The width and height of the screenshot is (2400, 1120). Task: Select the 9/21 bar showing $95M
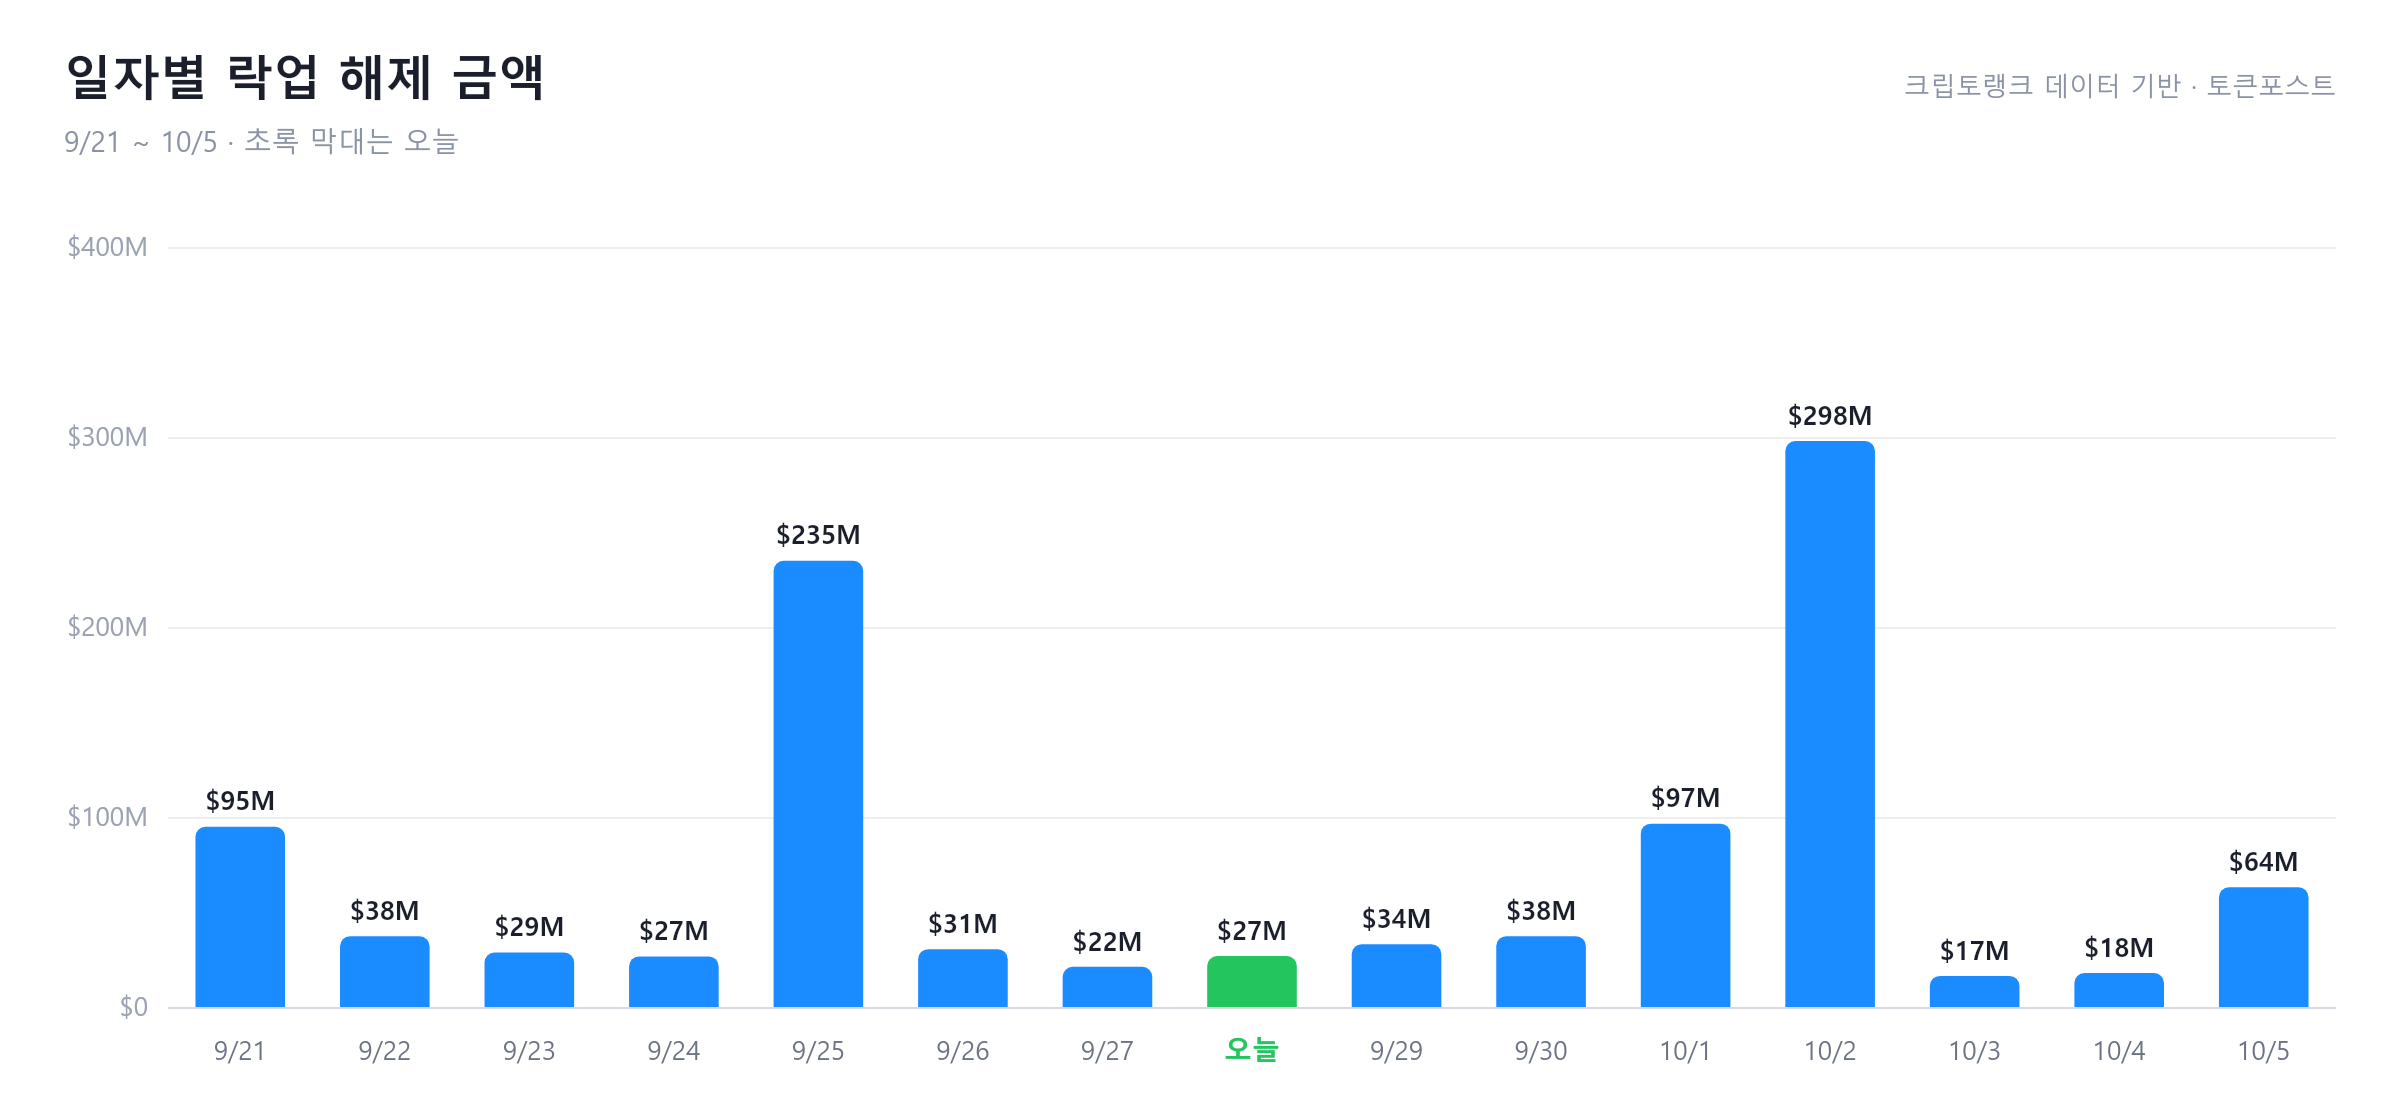240,917
